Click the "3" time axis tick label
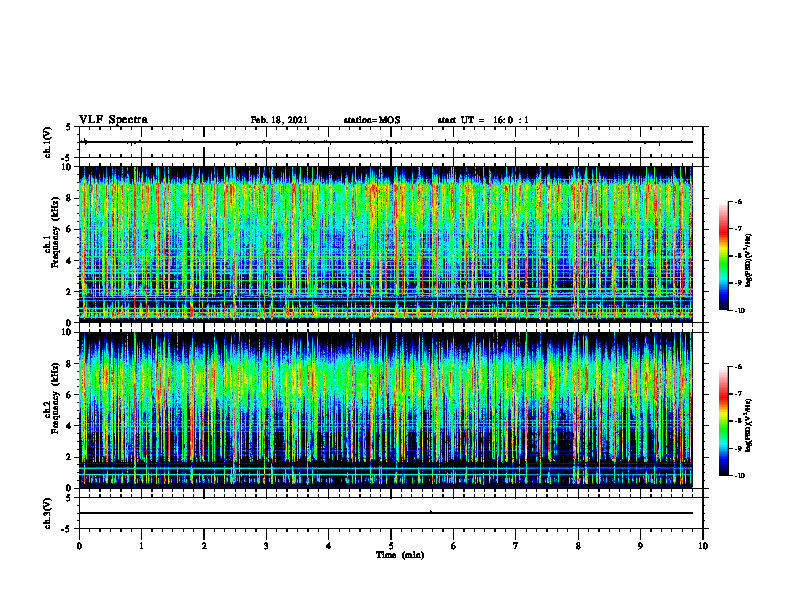 pyautogui.click(x=266, y=546)
